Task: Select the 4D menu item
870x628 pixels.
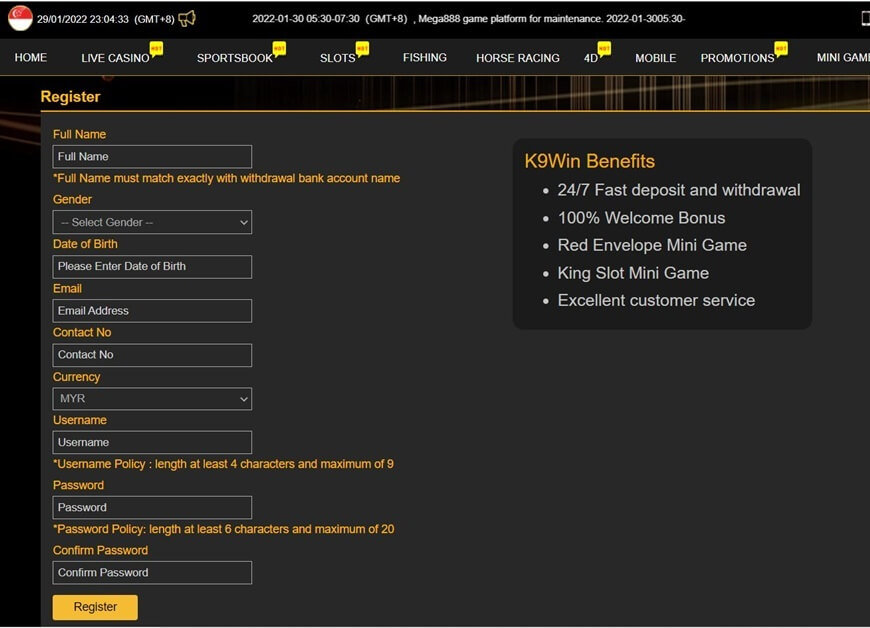Action: point(590,58)
